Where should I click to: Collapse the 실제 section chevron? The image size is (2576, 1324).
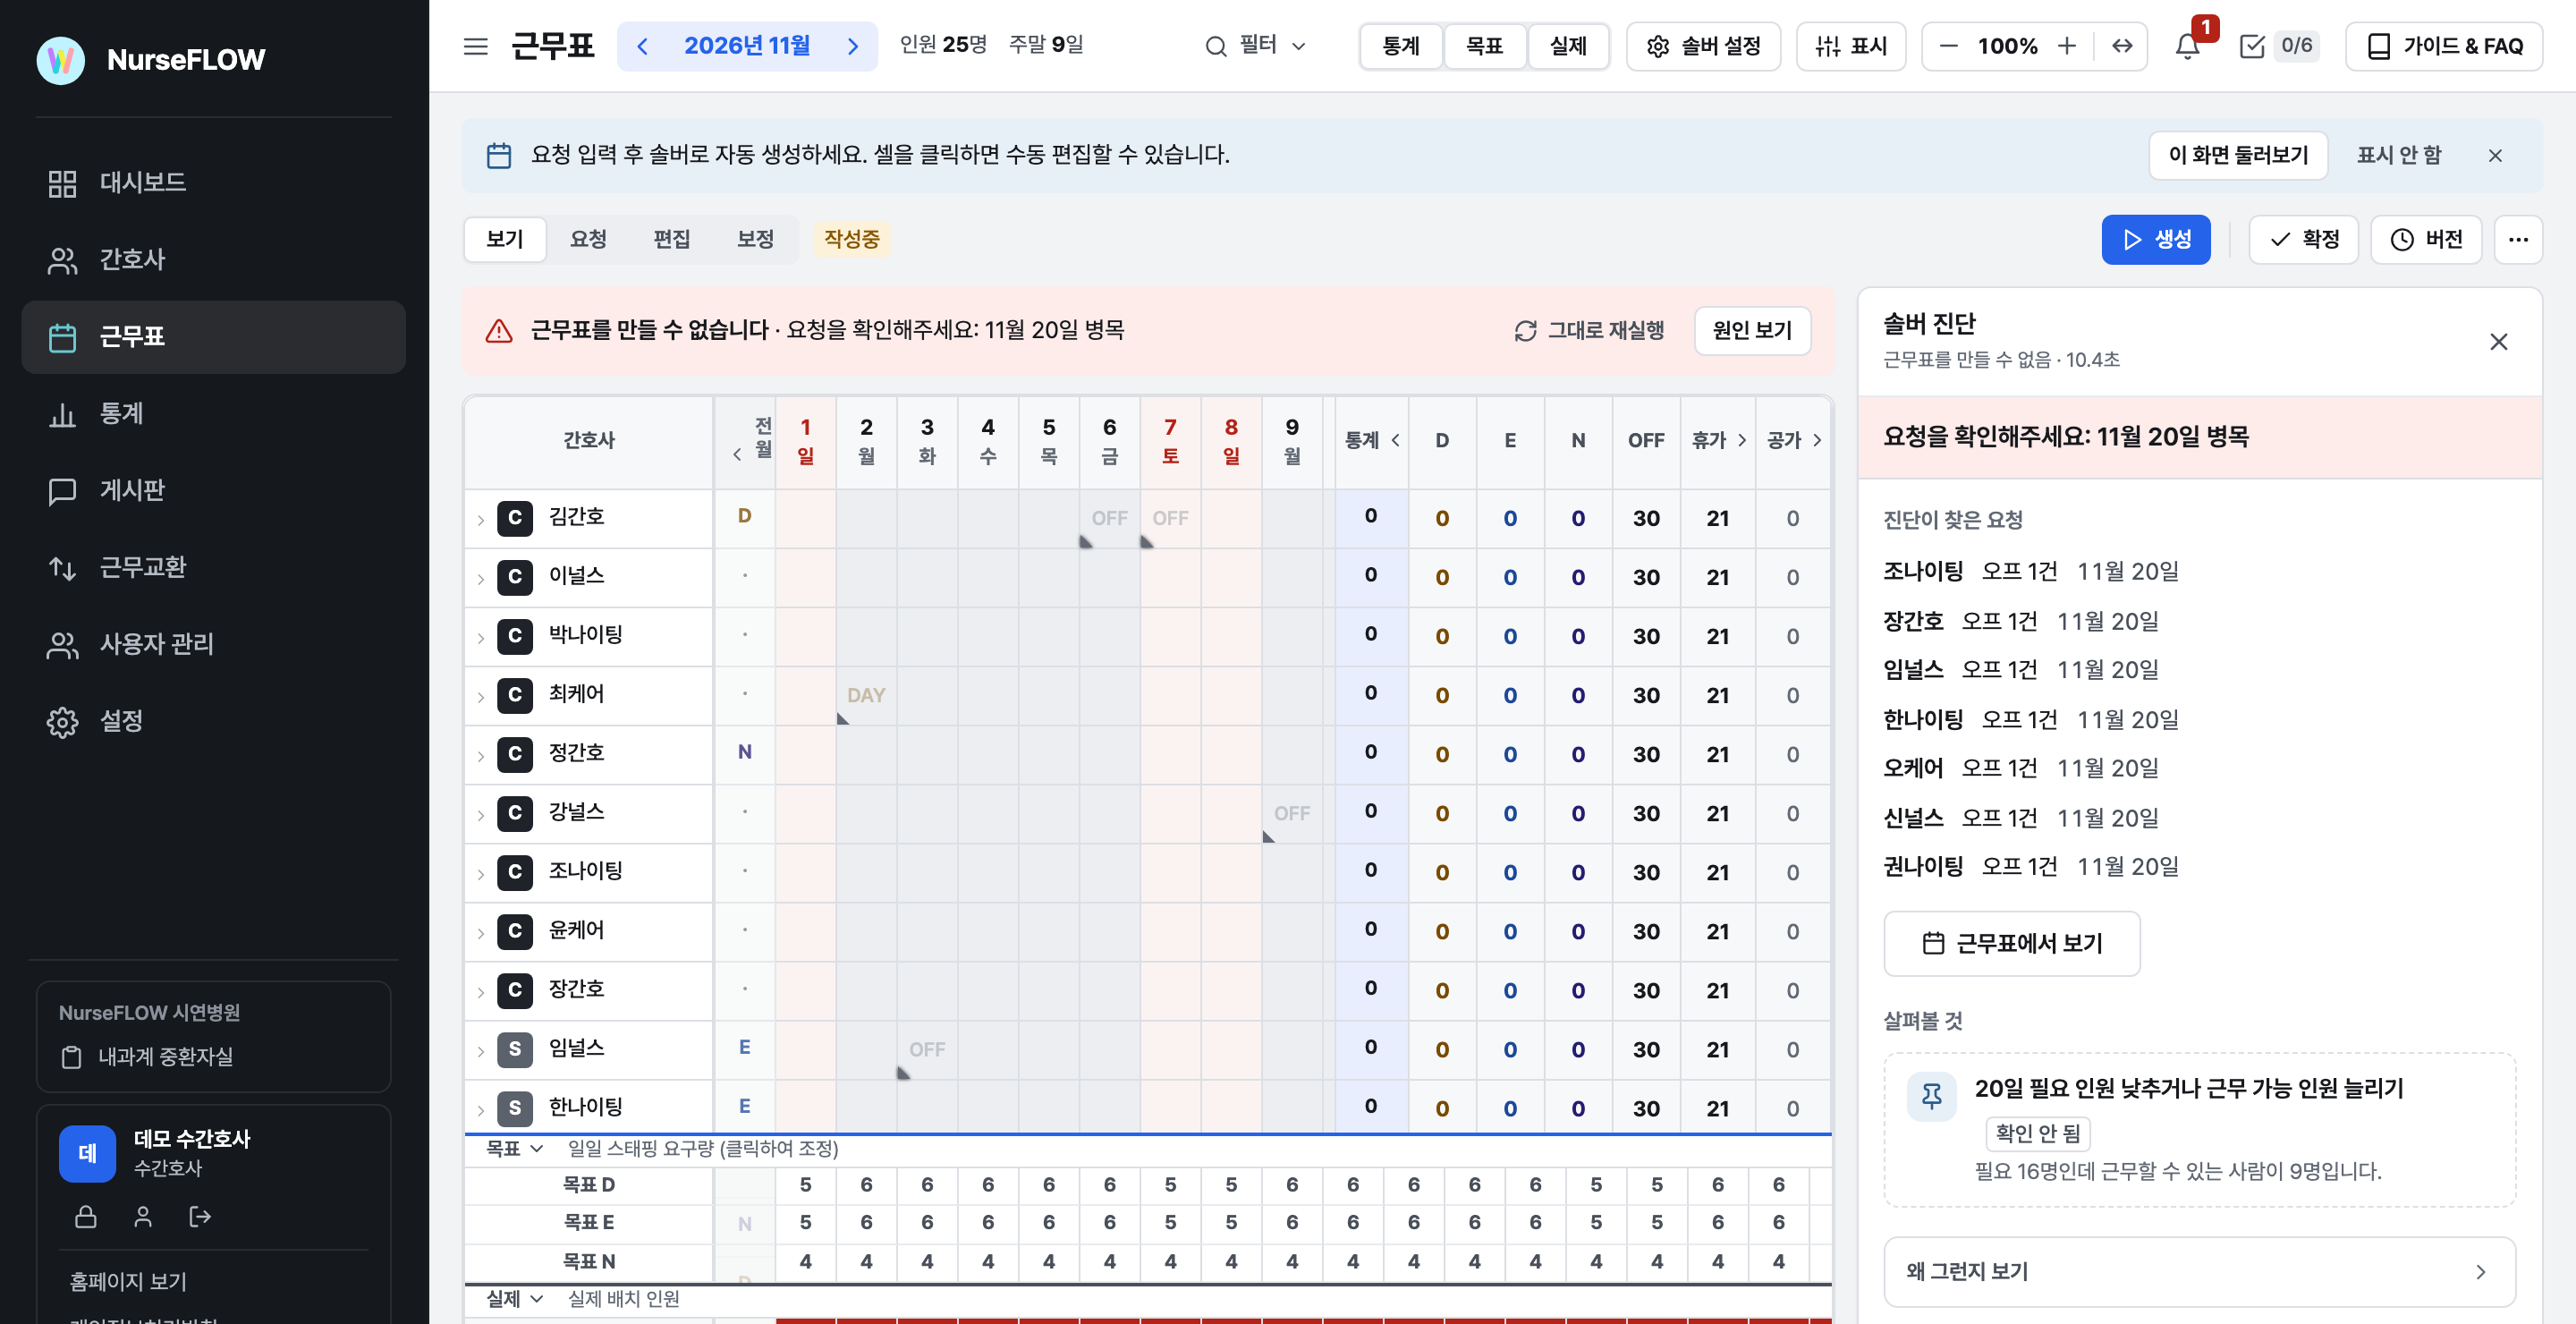coord(536,1299)
